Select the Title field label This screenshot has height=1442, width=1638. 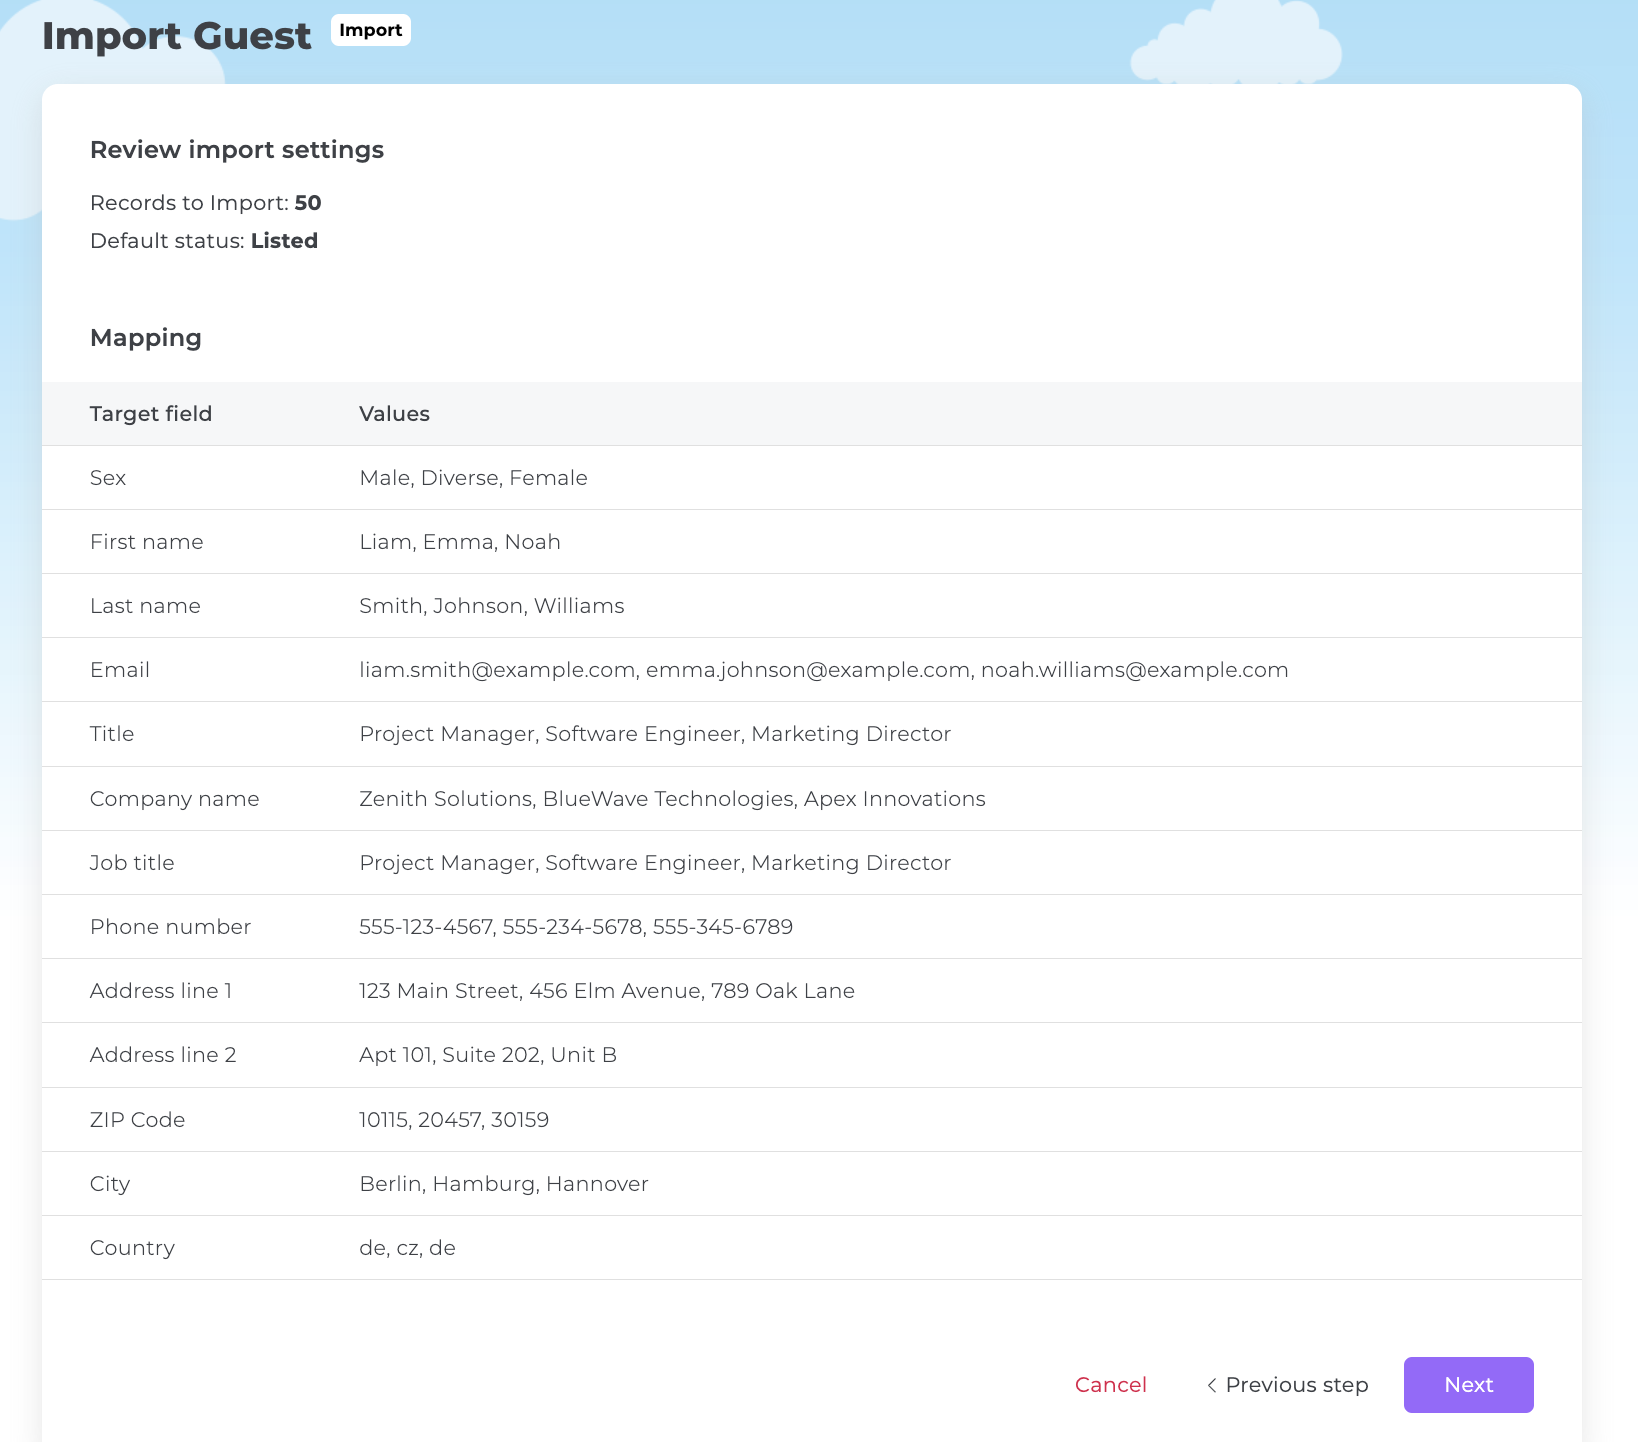point(112,734)
